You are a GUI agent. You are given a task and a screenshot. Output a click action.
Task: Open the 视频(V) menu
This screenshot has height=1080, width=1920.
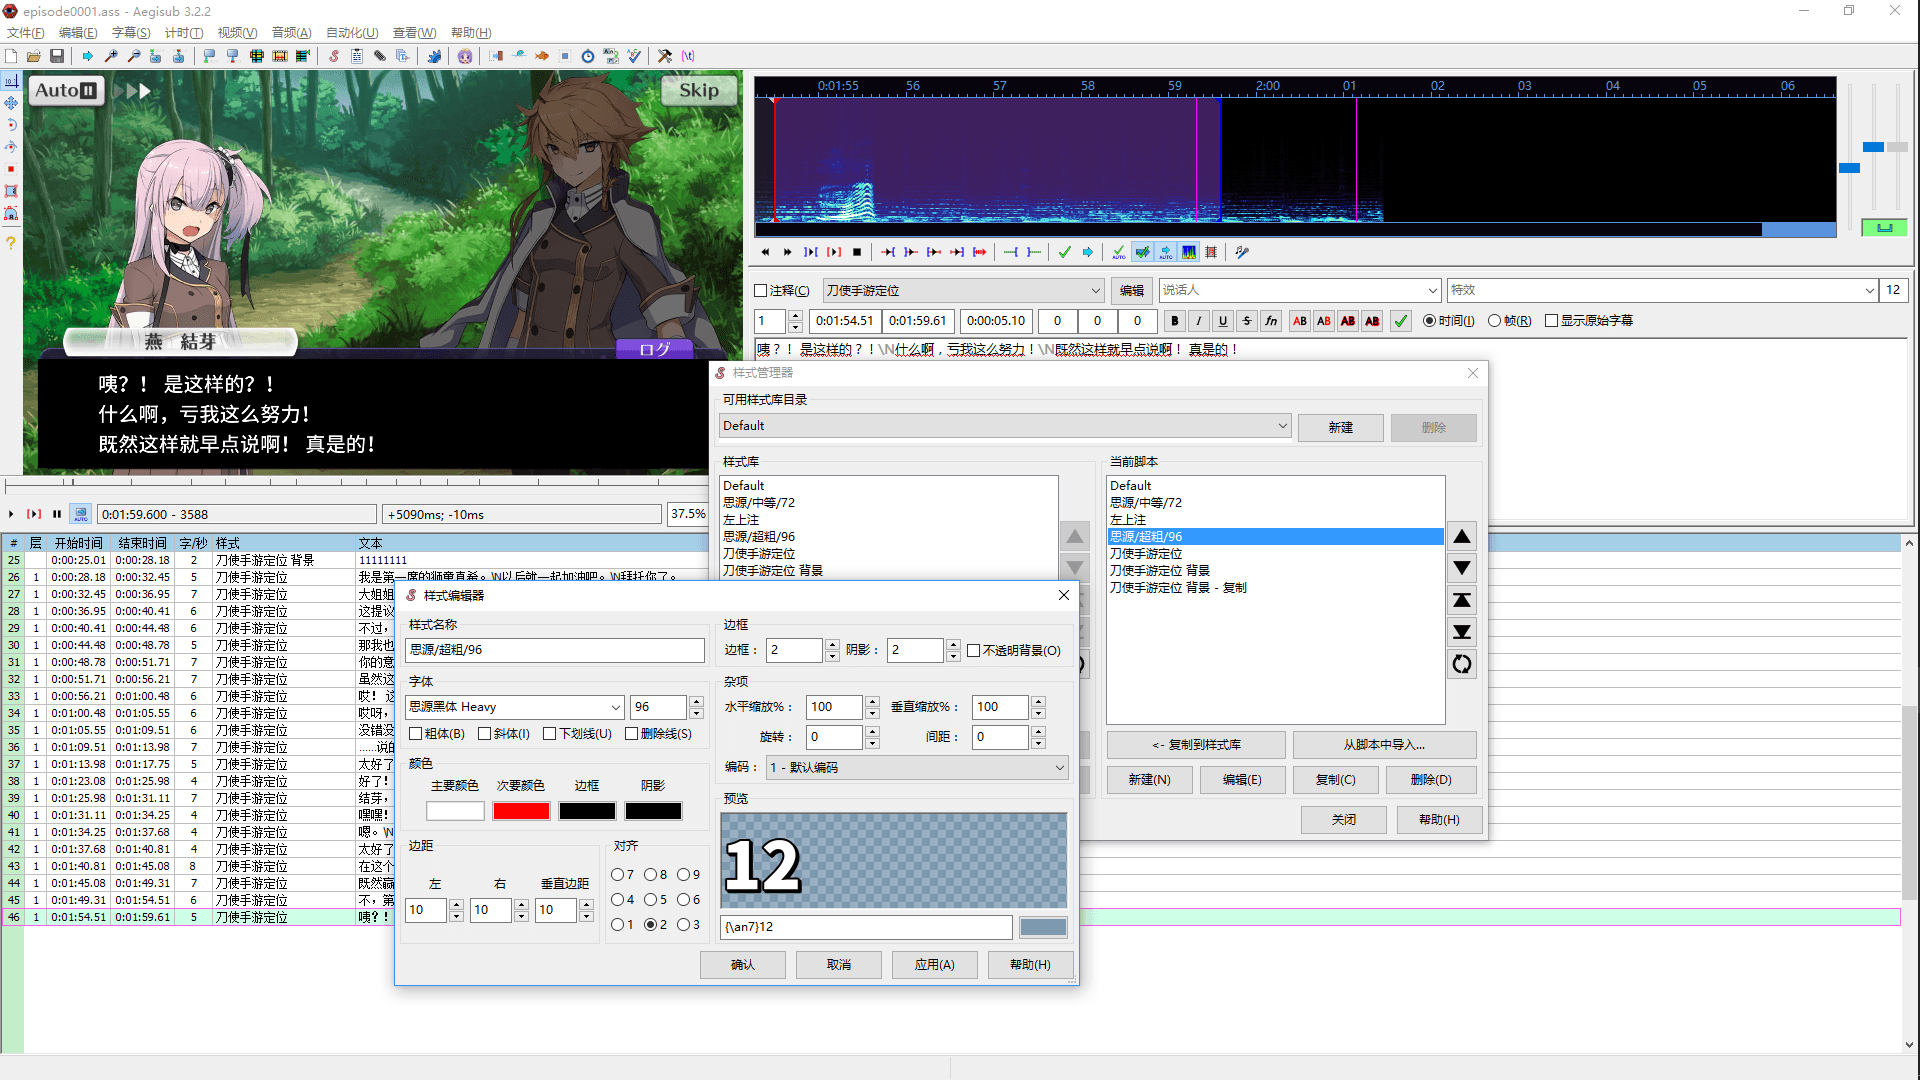click(x=237, y=33)
